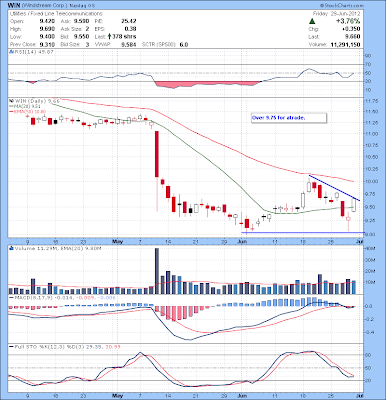Image resolution: width=386 pixels, height=400 pixels.
Task: Click the -0.4 MACD axis label
Action: tap(369, 332)
